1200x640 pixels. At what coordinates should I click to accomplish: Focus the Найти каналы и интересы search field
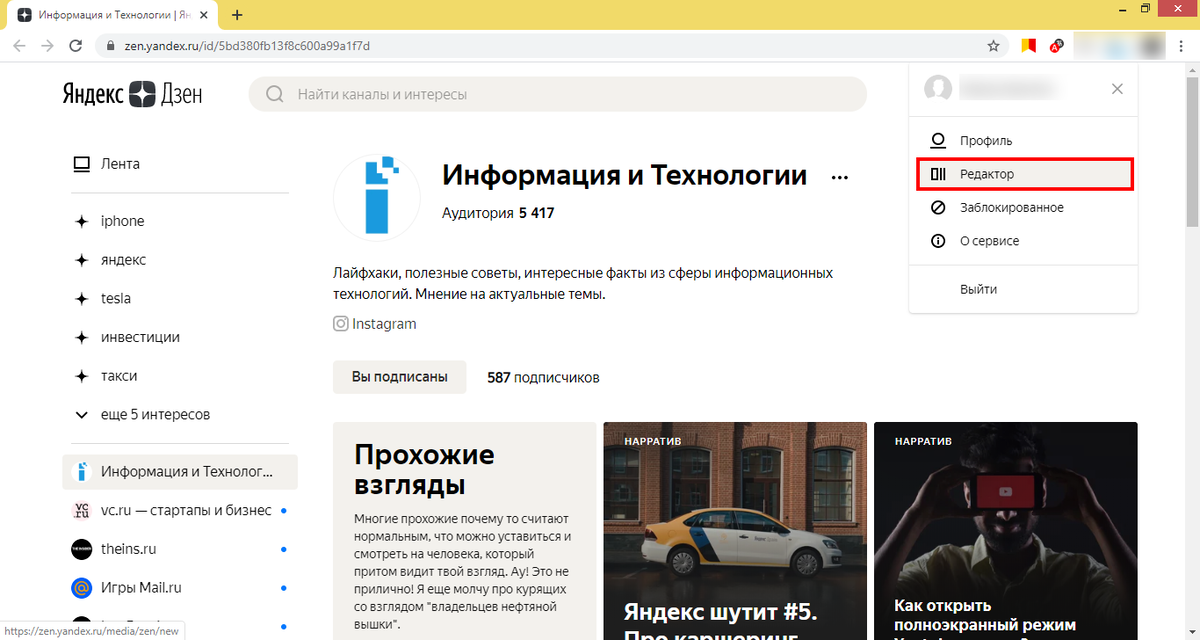pyautogui.click(x=557, y=94)
